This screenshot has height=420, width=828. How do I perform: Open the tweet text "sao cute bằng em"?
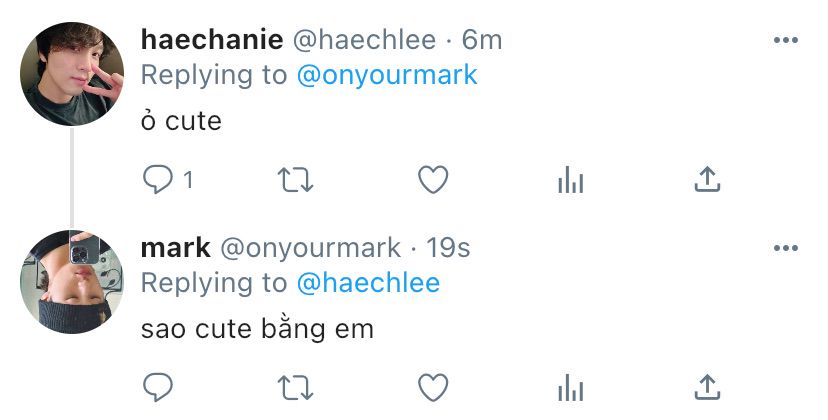click(x=257, y=329)
